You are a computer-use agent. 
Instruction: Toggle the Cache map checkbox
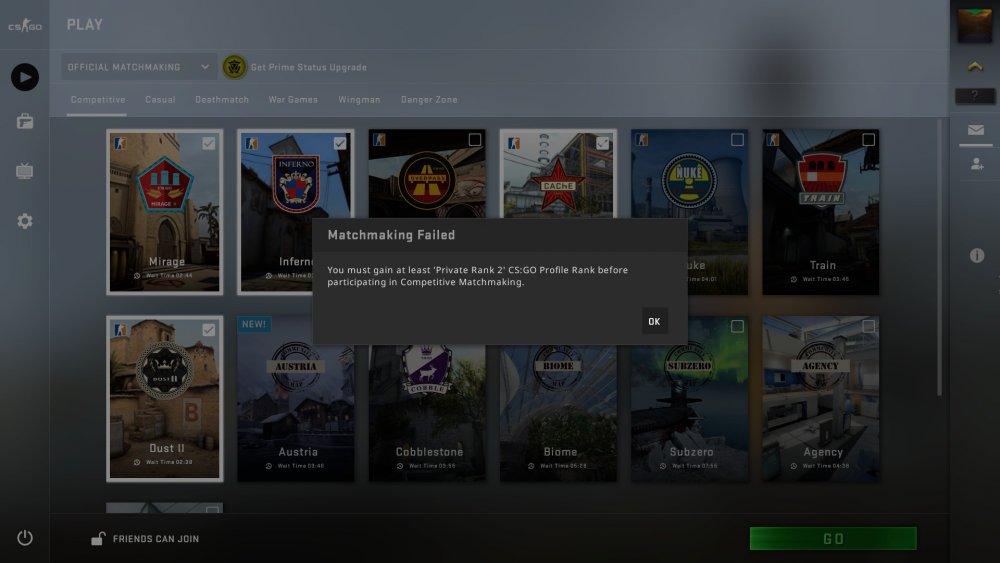point(603,143)
